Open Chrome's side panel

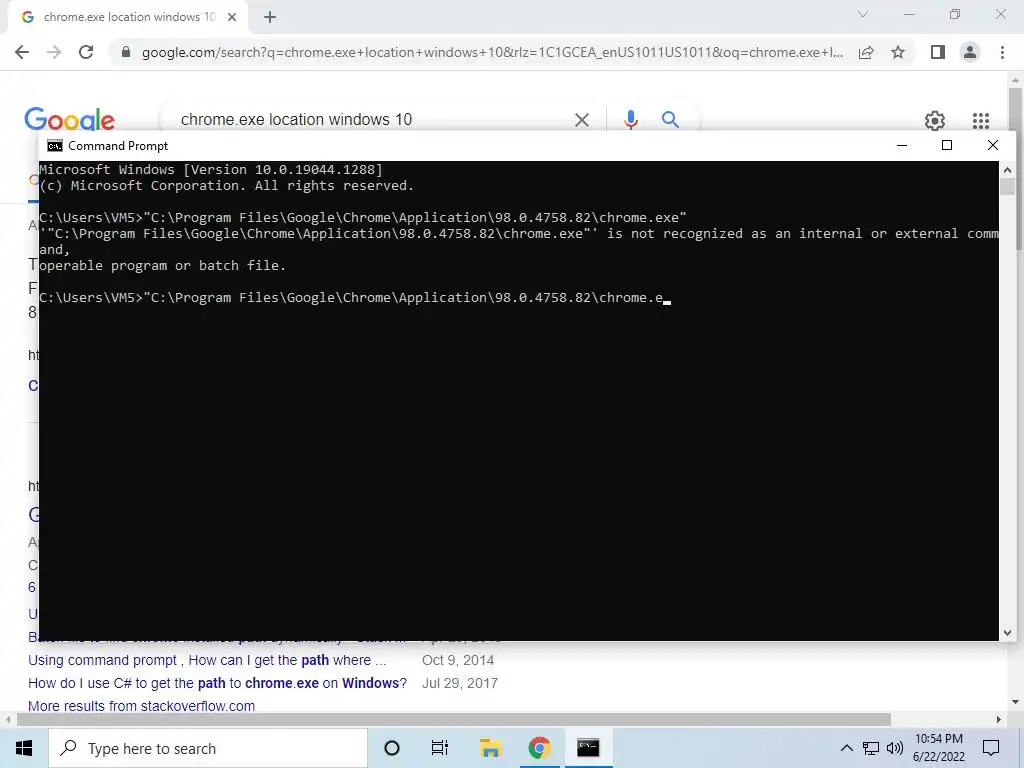(x=938, y=52)
